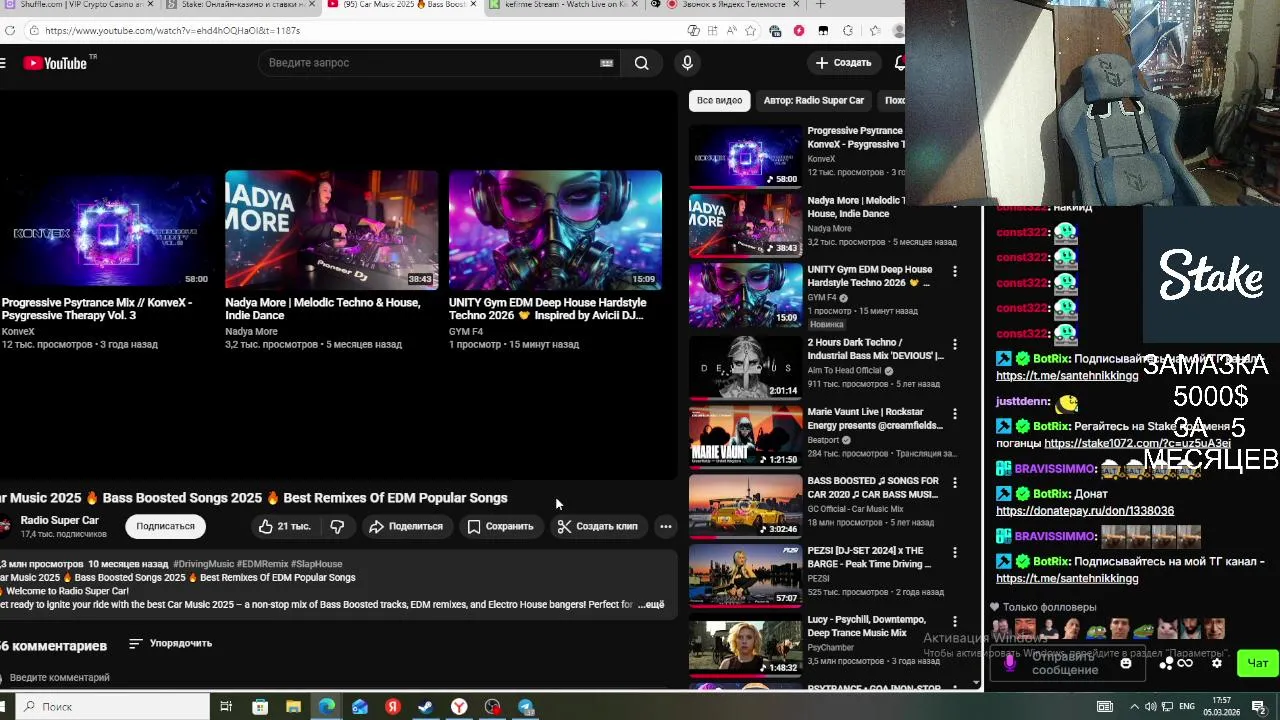Like the video with 21 тыс. thumbs up

click(x=285, y=526)
